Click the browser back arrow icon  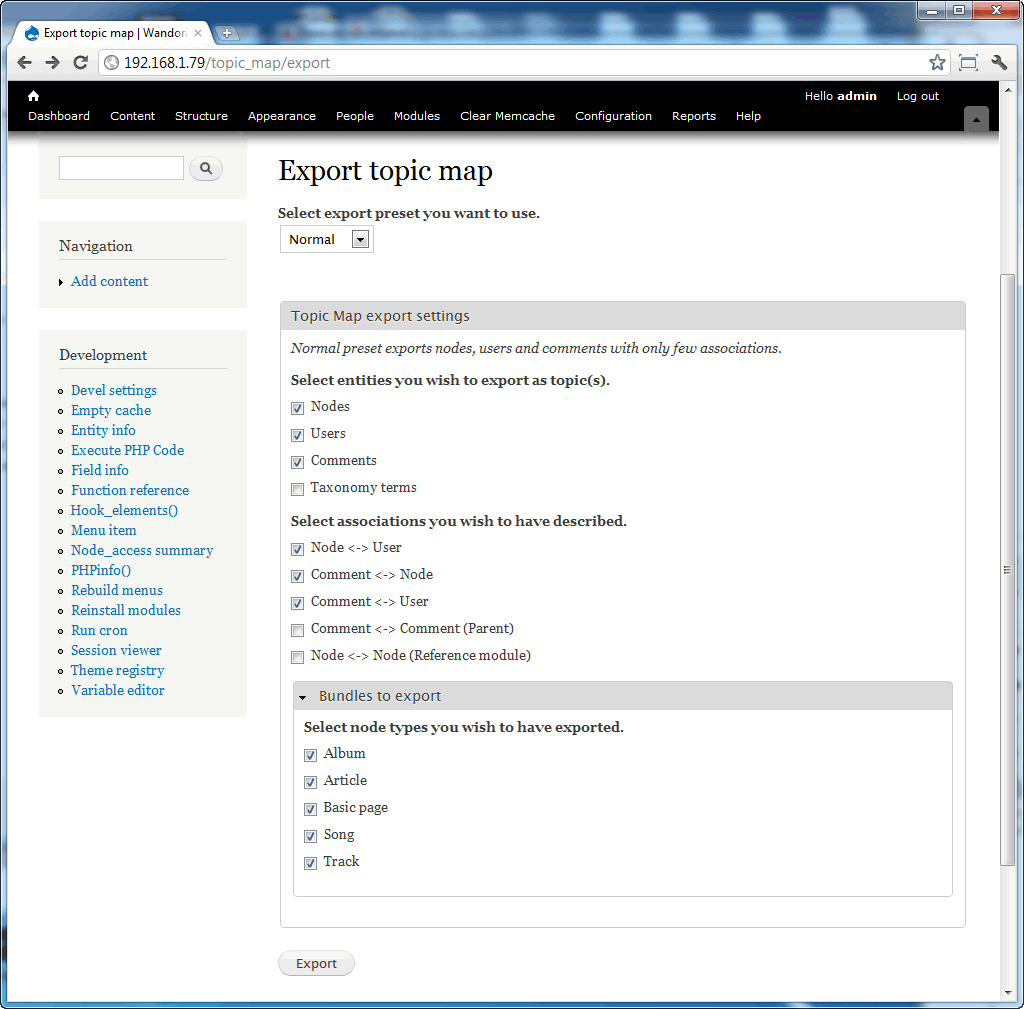[x=24, y=61]
